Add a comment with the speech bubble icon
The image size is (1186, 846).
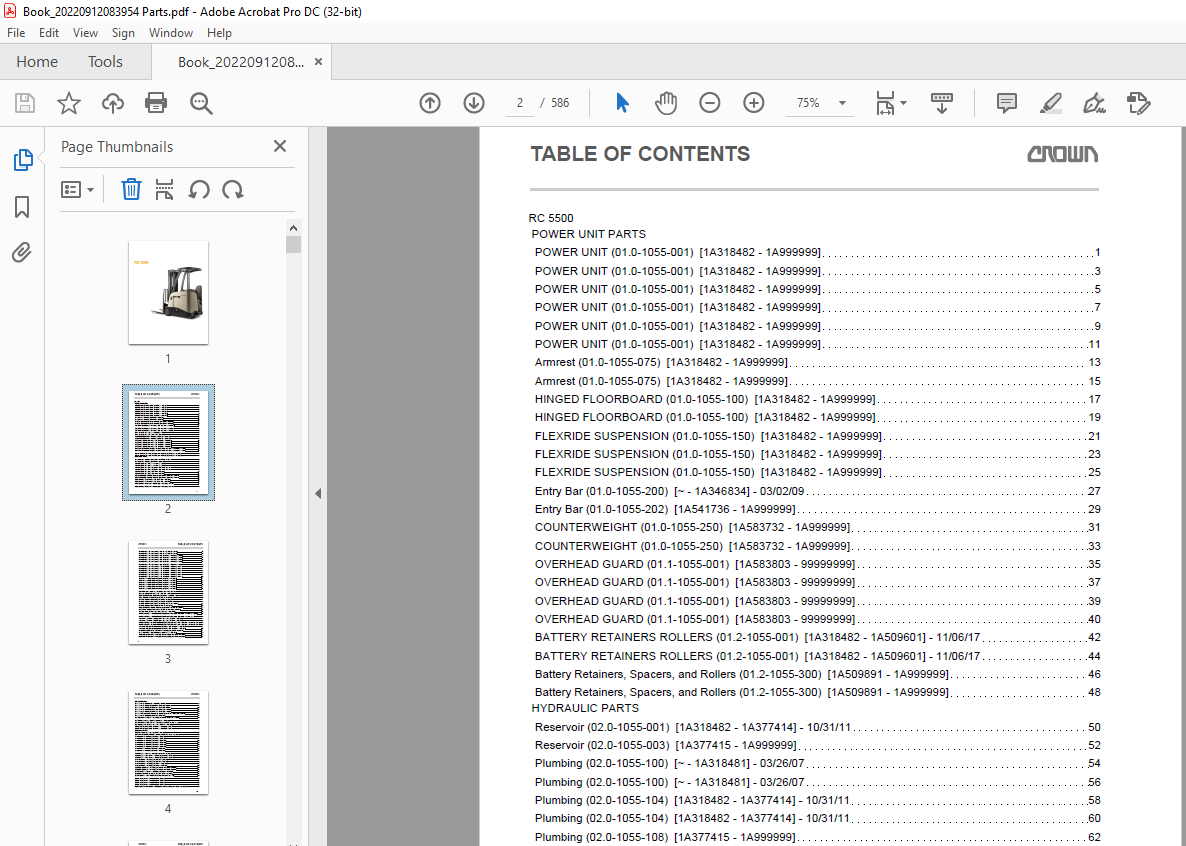1007,103
